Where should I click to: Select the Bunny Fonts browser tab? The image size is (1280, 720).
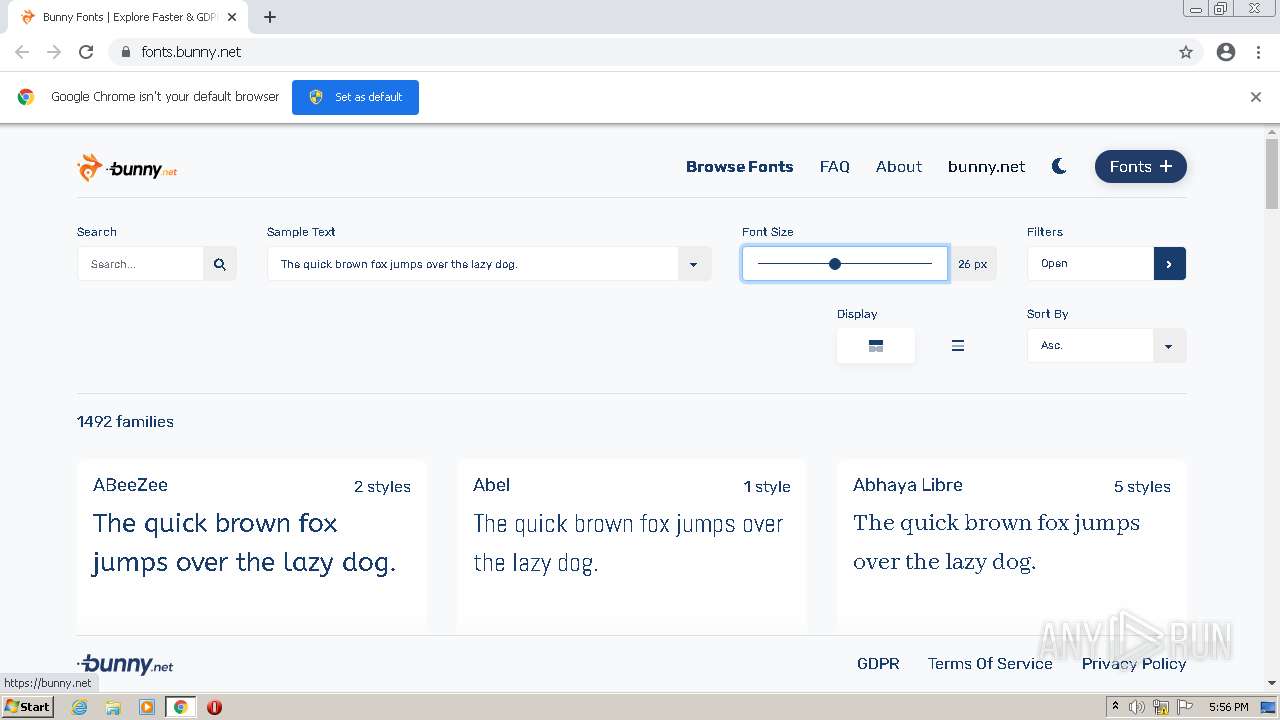tap(128, 17)
